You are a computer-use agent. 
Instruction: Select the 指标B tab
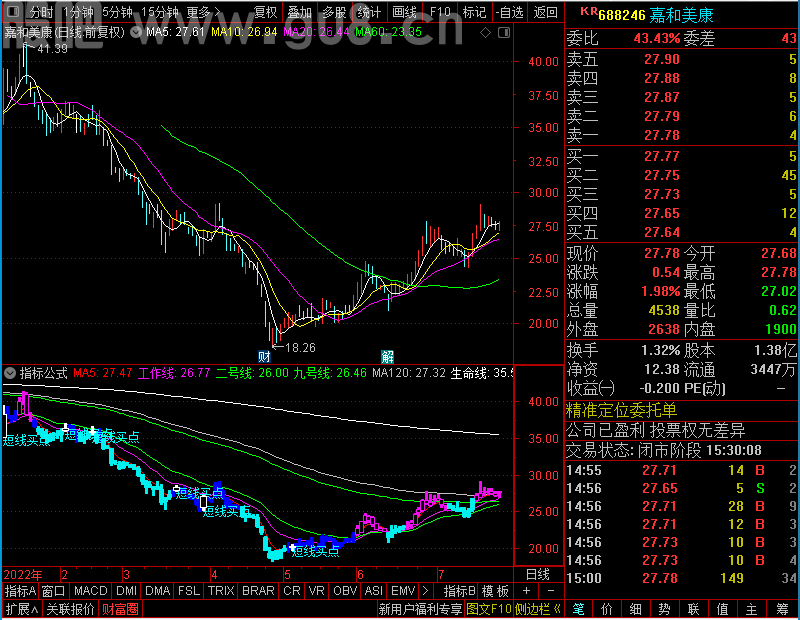click(x=460, y=591)
